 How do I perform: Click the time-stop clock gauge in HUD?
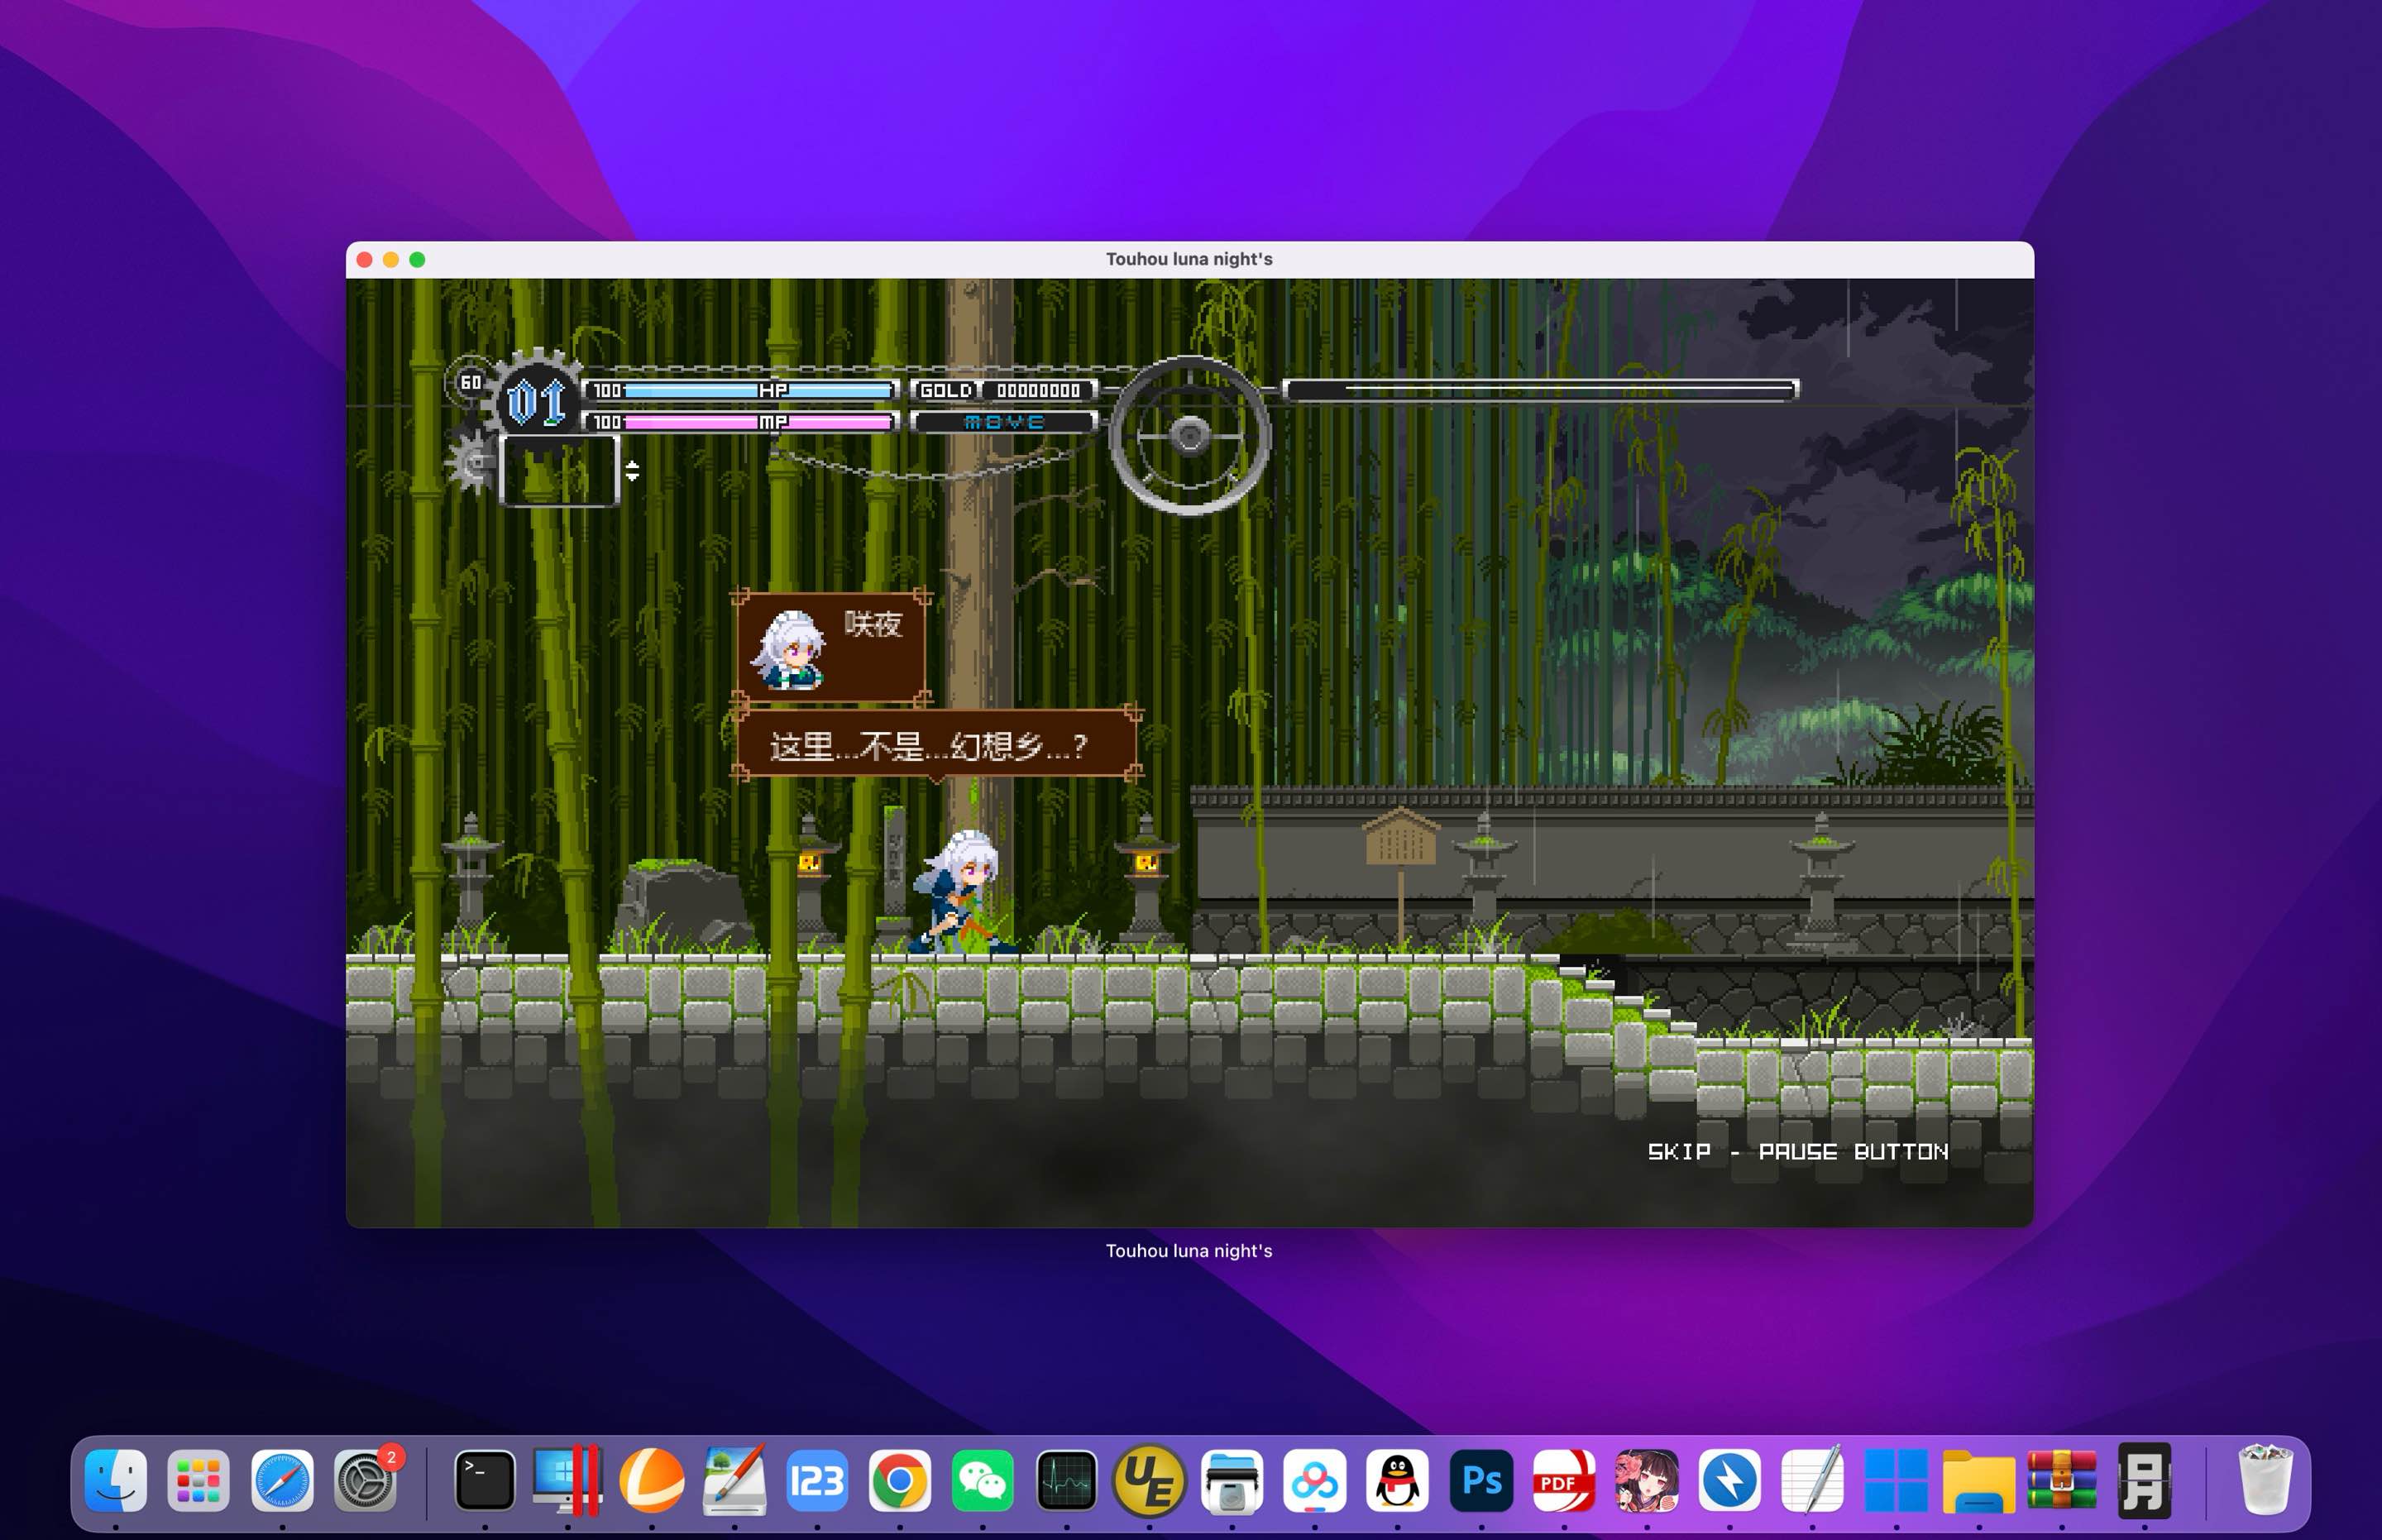coord(1189,436)
